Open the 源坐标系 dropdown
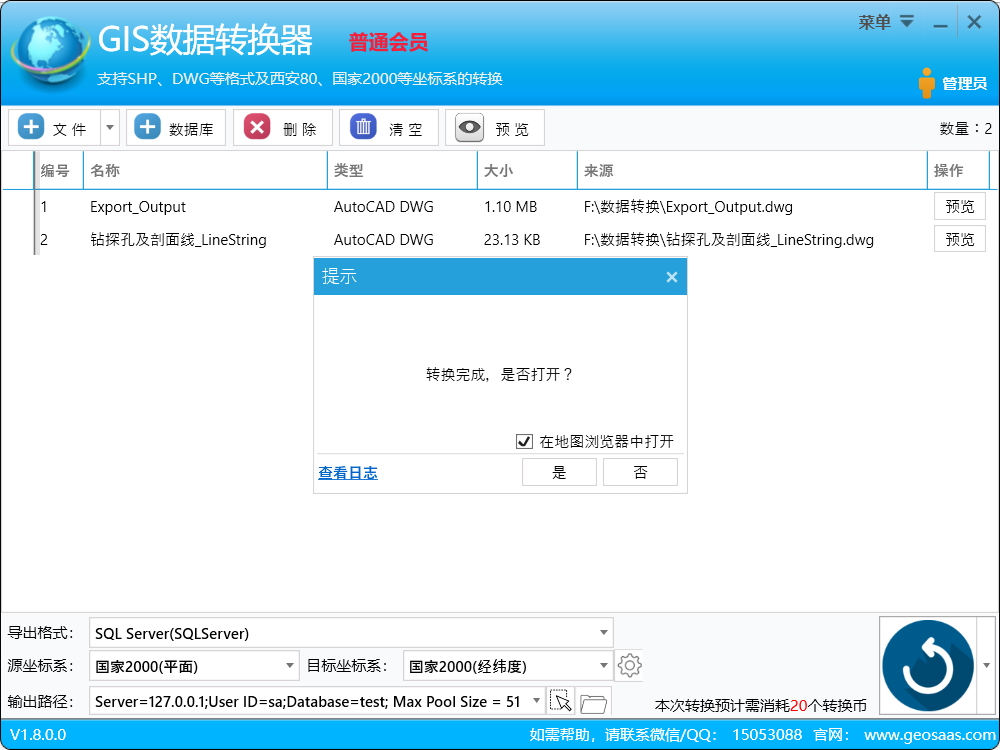Image resolution: width=1000 pixels, height=750 pixels. point(195,666)
